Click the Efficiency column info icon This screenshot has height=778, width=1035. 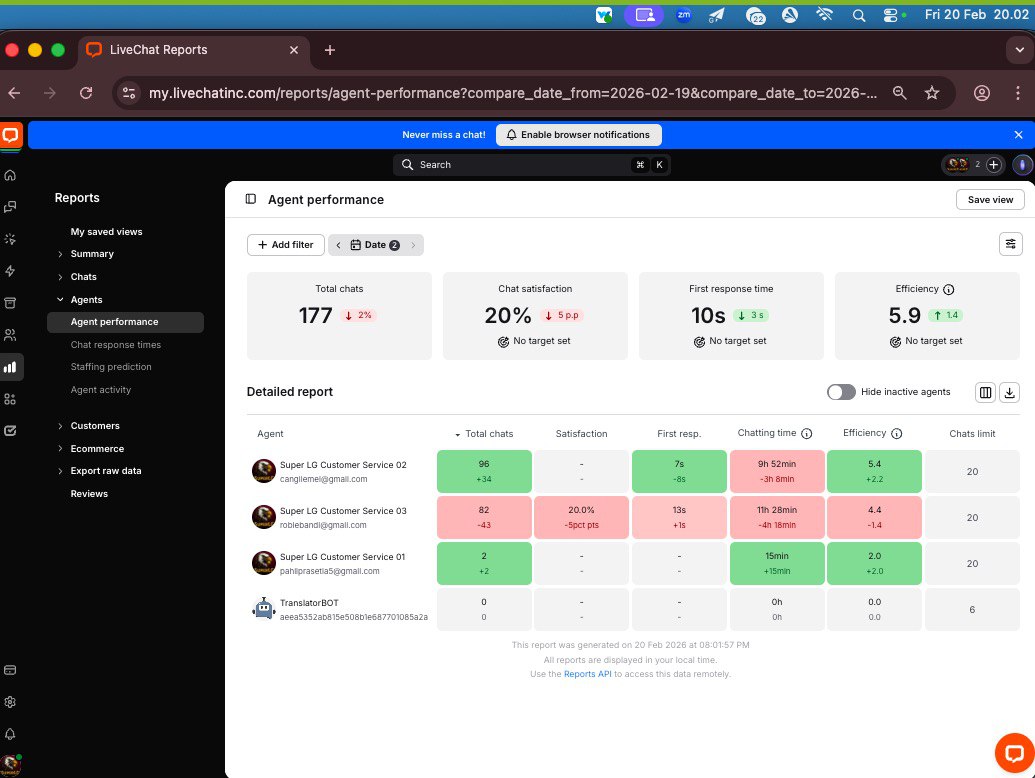pos(896,434)
